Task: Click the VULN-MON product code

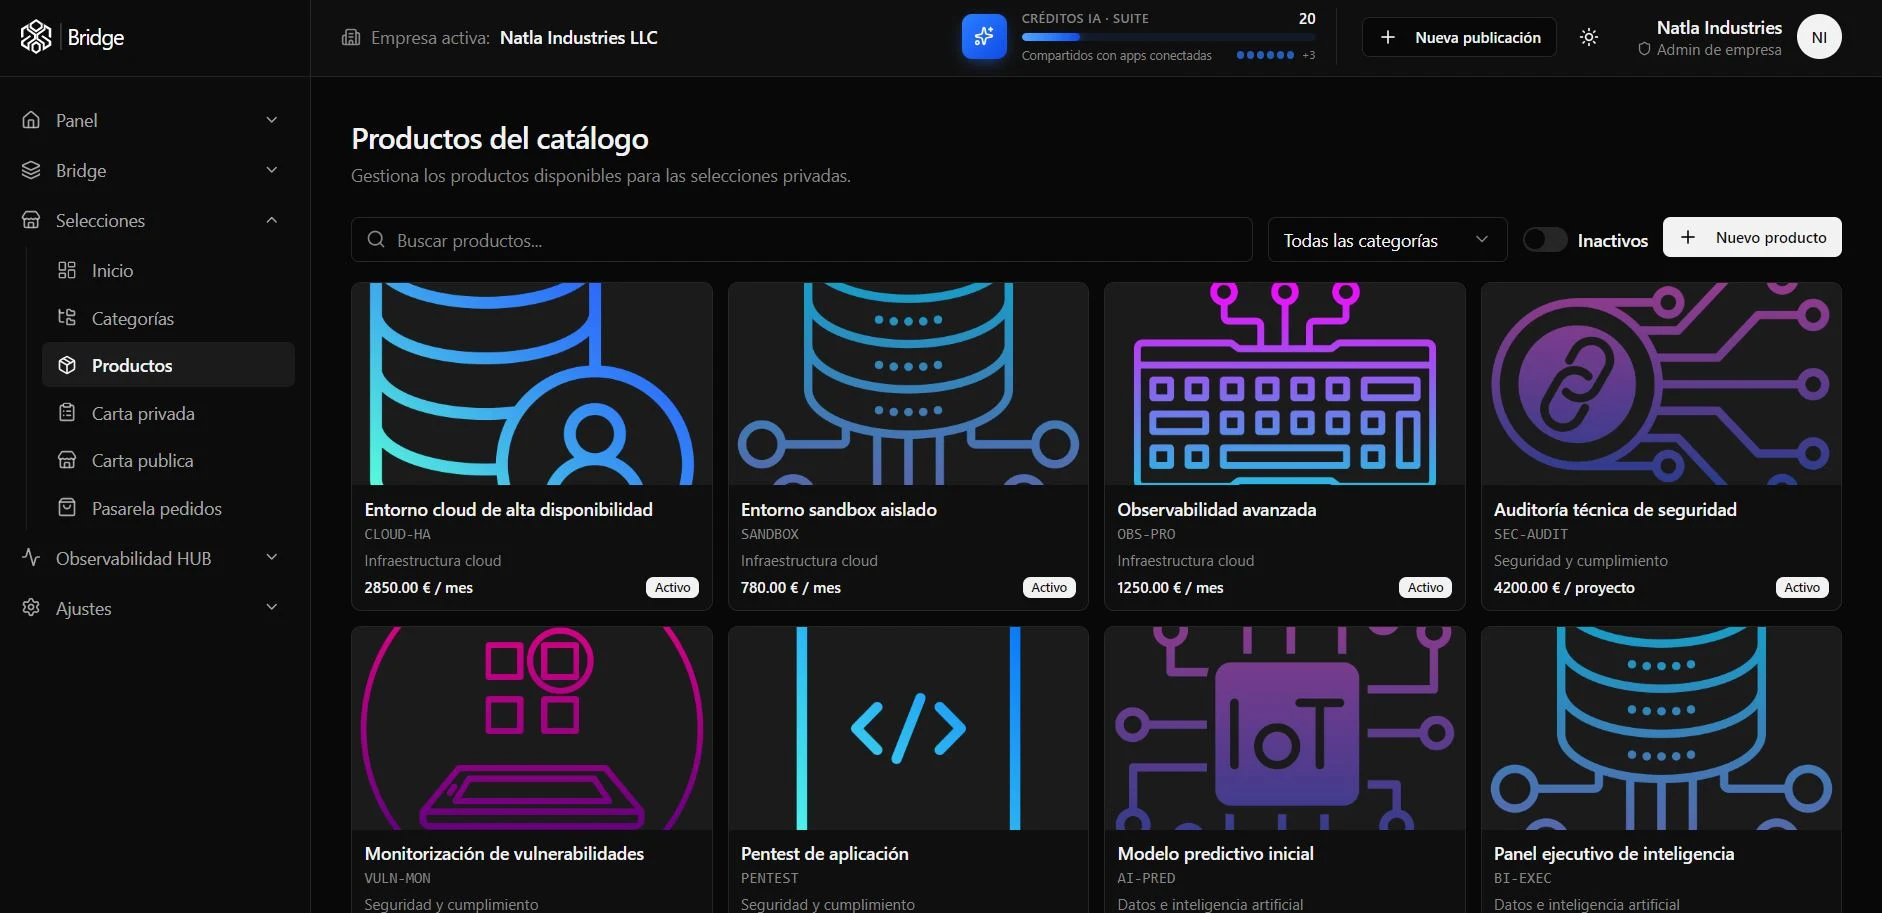Action: [x=397, y=879]
